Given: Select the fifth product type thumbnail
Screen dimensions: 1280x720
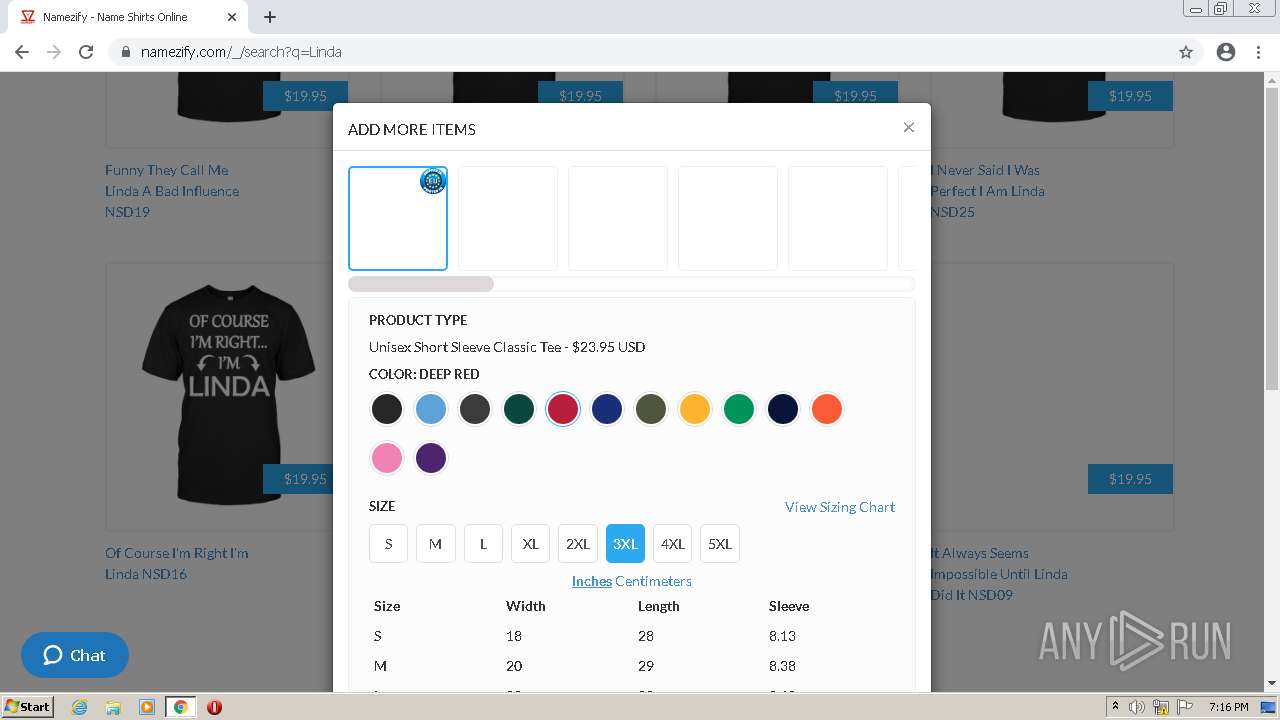Looking at the screenshot, I should click(x=838, y=218).
